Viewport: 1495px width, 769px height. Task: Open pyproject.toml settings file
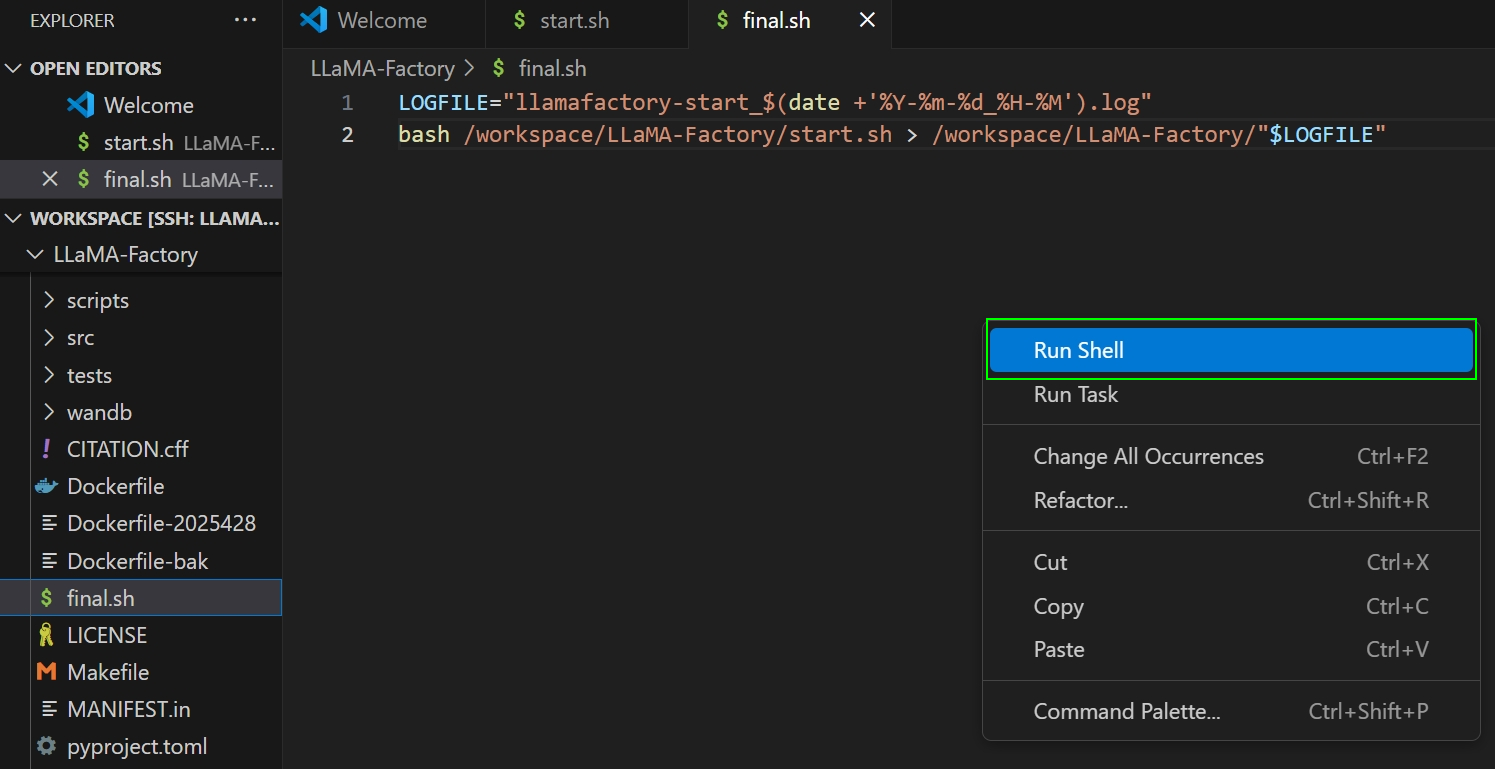coord(137,747)
